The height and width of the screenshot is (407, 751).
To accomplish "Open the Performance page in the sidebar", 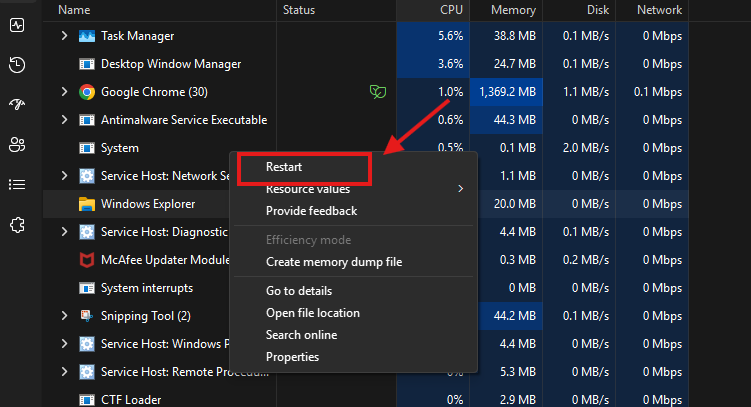I will tap(17, 24).
